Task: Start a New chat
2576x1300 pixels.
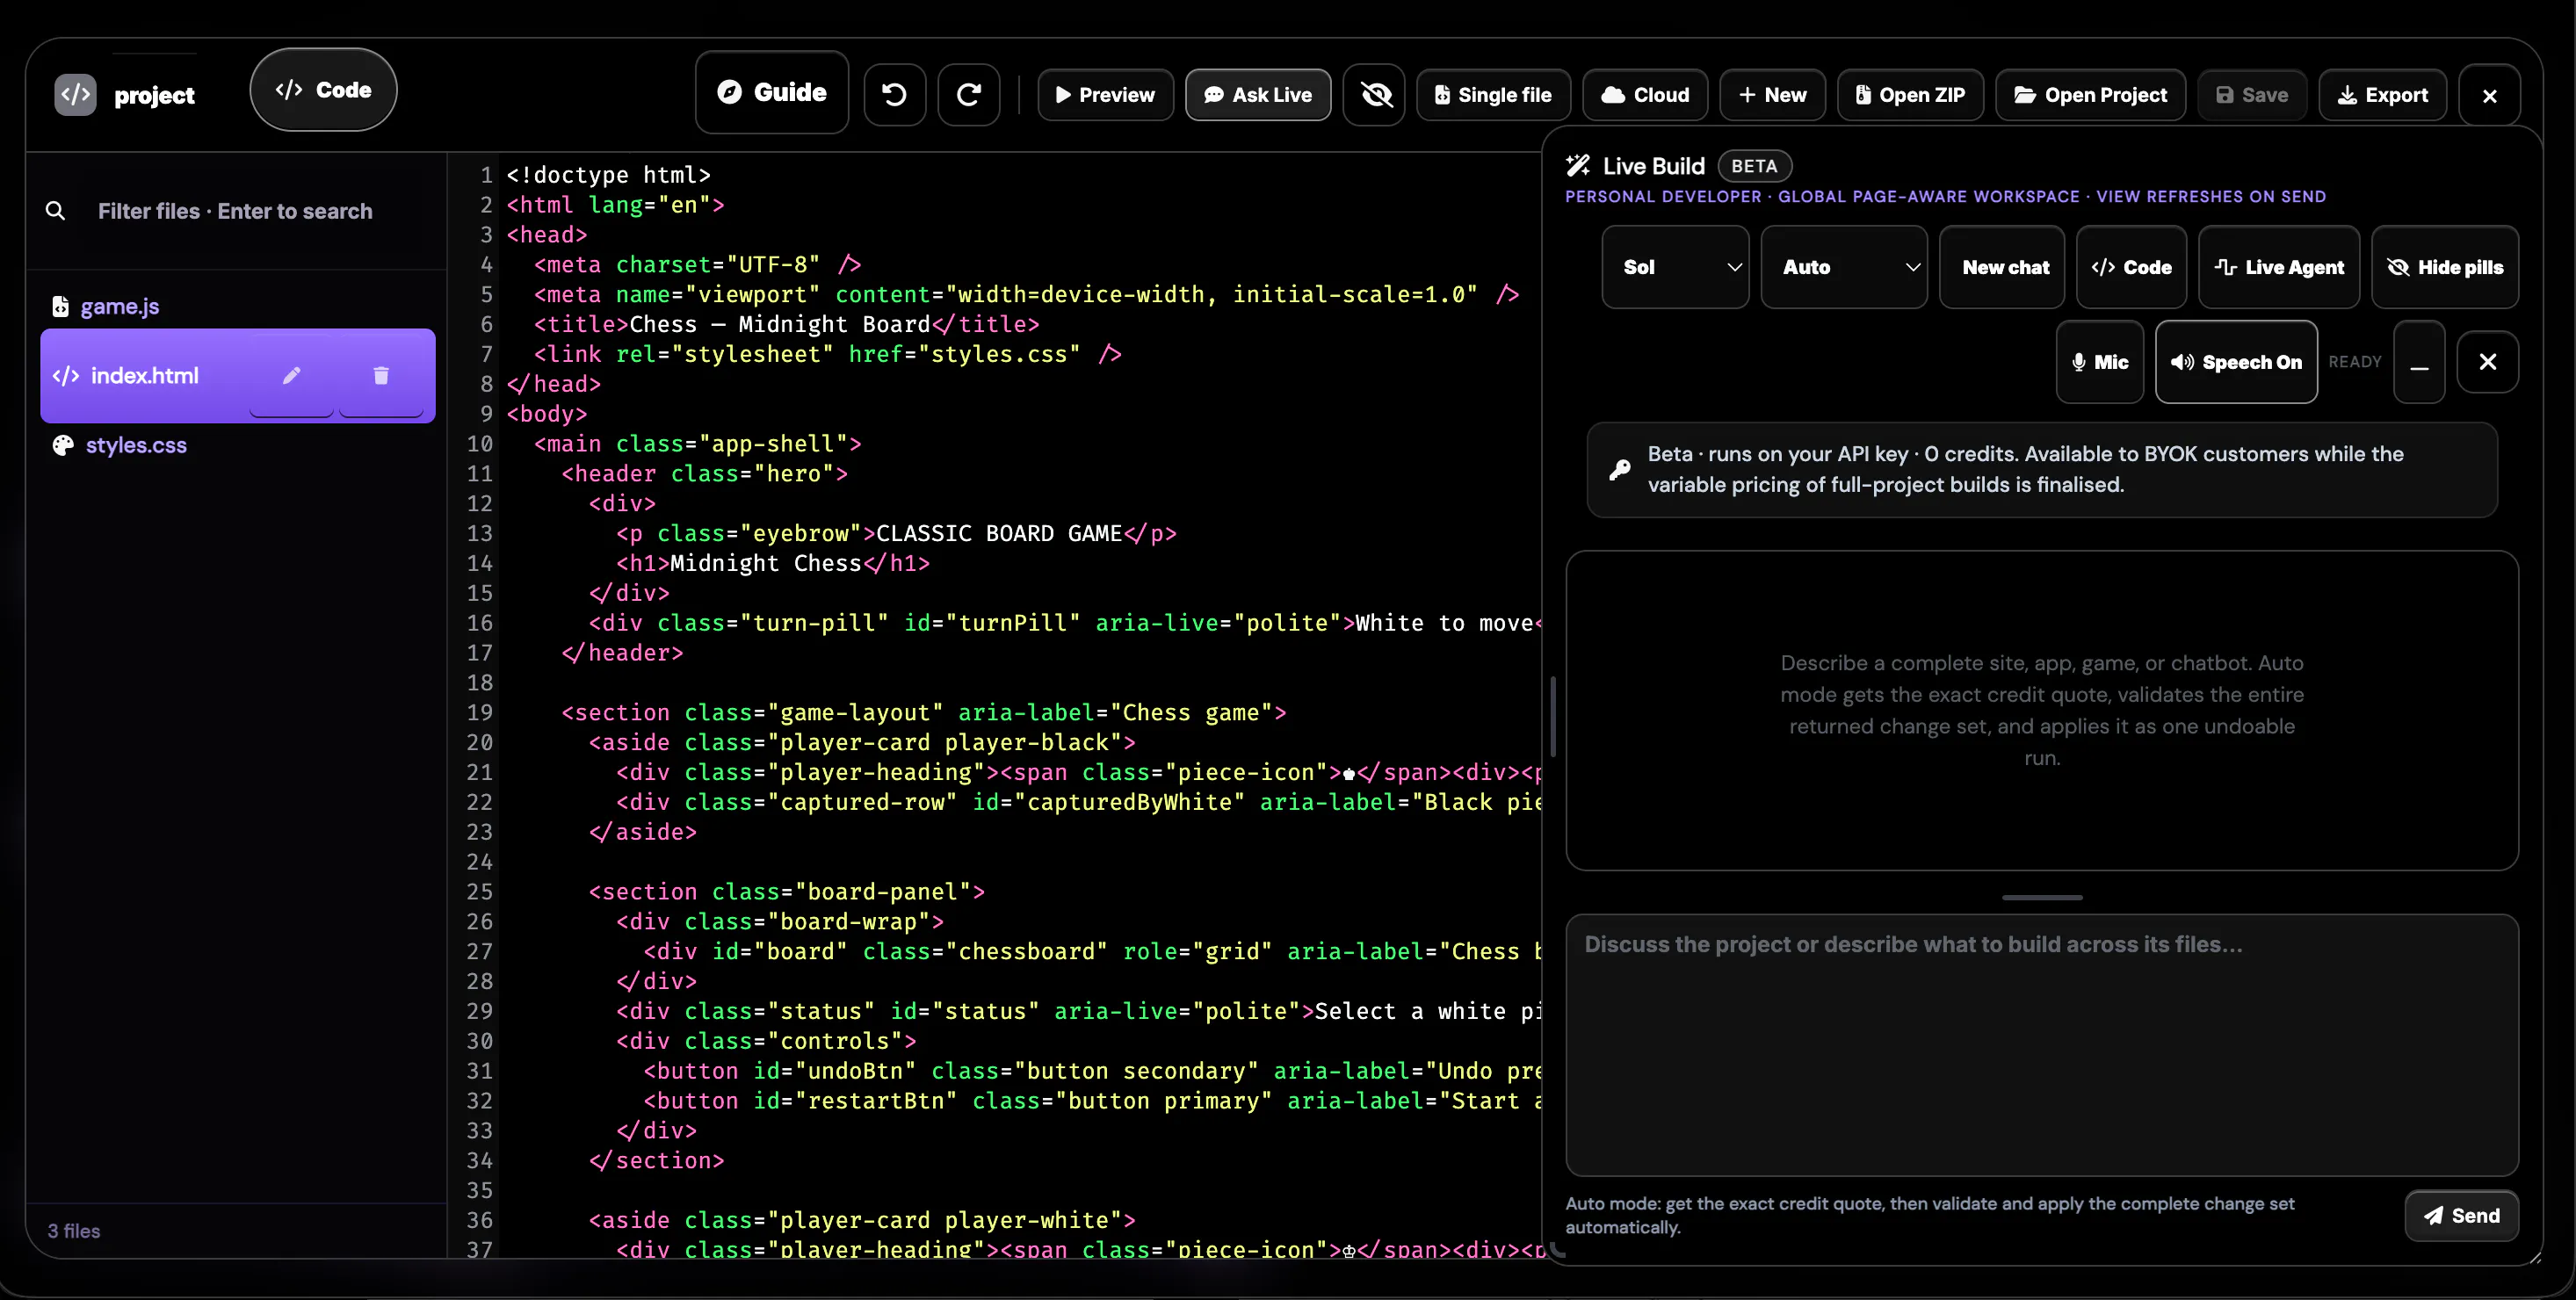Action: tap(2002, 267)
